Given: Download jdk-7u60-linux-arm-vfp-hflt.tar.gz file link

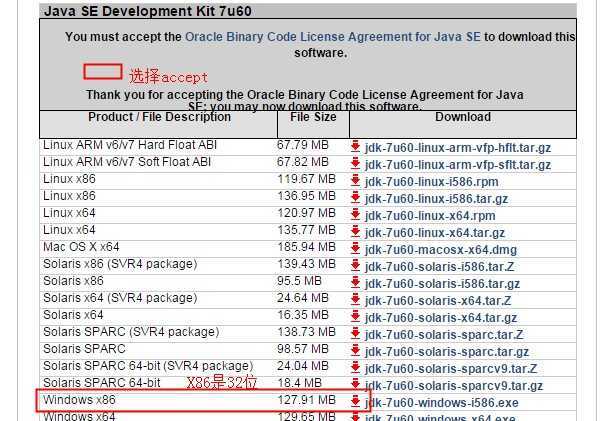Looking at the screenshot, I should tap(458, 148).
